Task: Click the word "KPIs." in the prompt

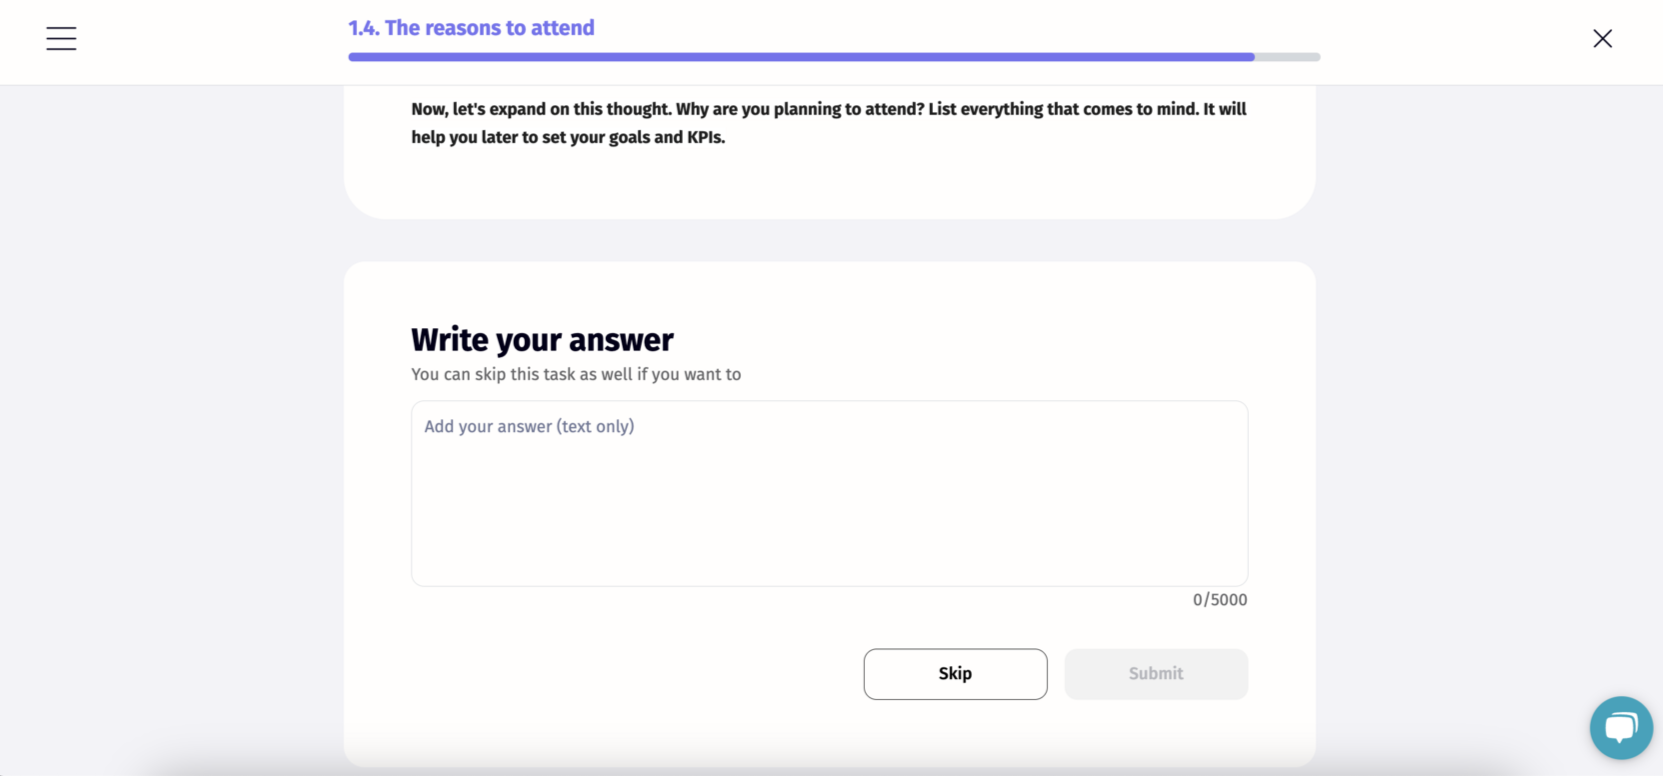Action: pyautogui.click(x=706, y=137)
